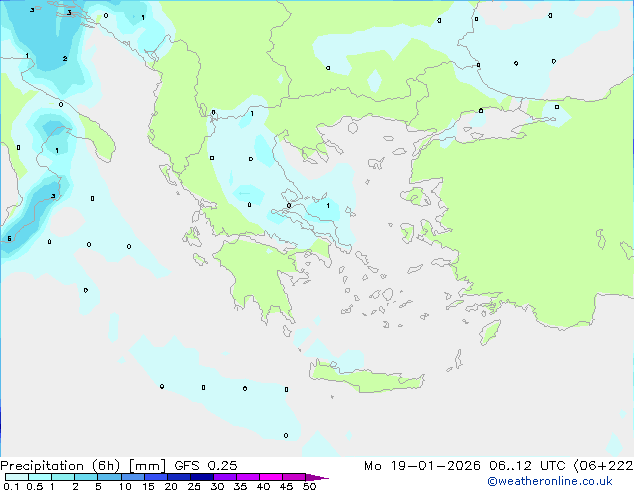
Task: Select the purple arrow tip above 50 mm
Action: 317,477
